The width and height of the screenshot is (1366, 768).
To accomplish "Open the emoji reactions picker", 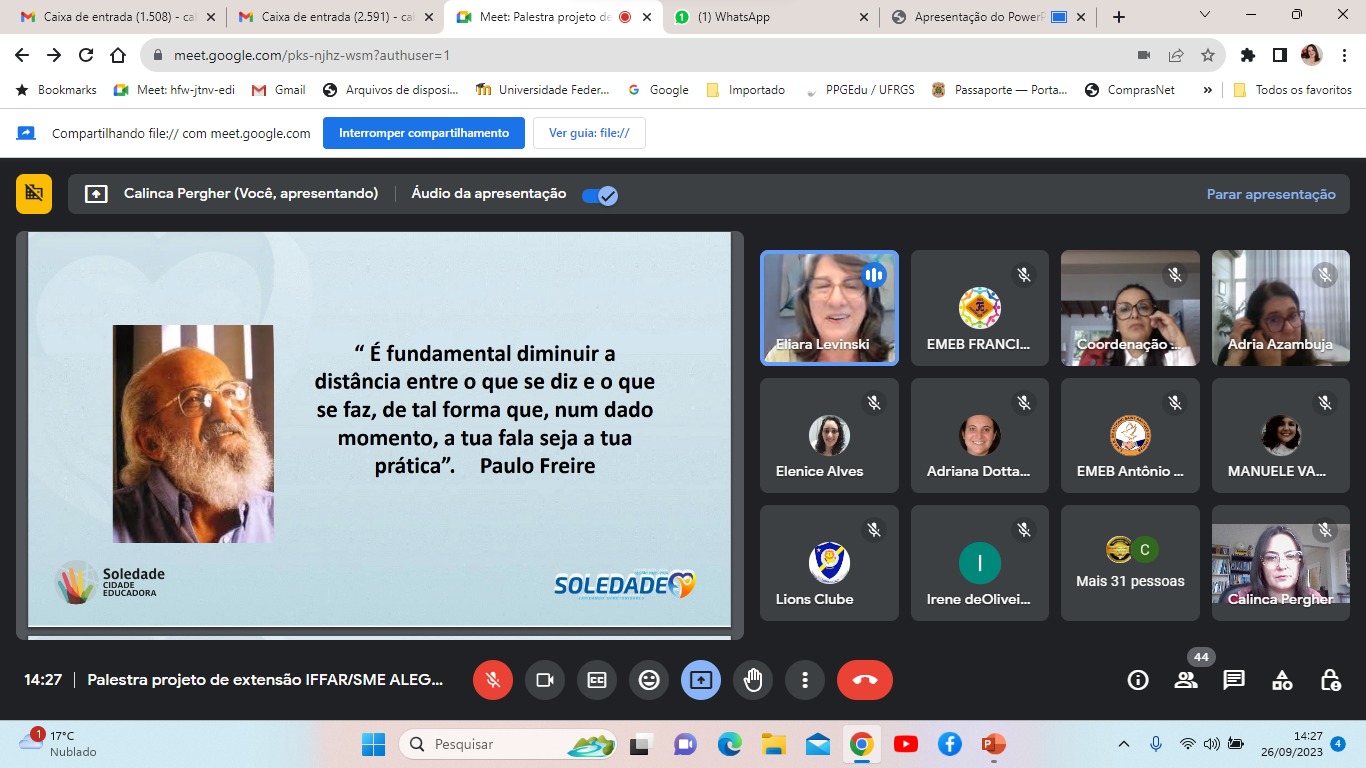I will 649,680.
